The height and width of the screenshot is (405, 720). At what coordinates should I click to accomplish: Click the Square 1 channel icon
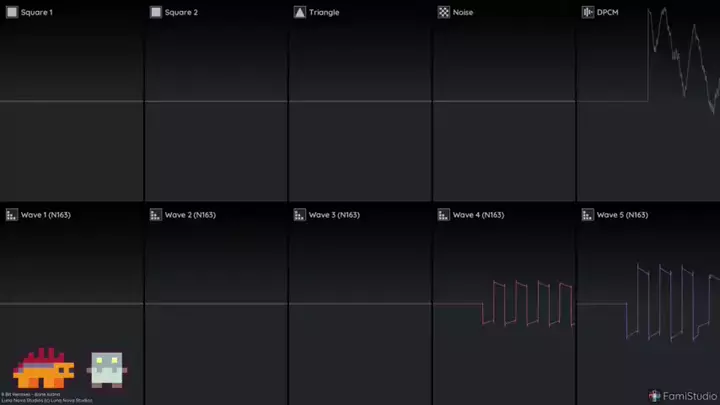point(12,12)
